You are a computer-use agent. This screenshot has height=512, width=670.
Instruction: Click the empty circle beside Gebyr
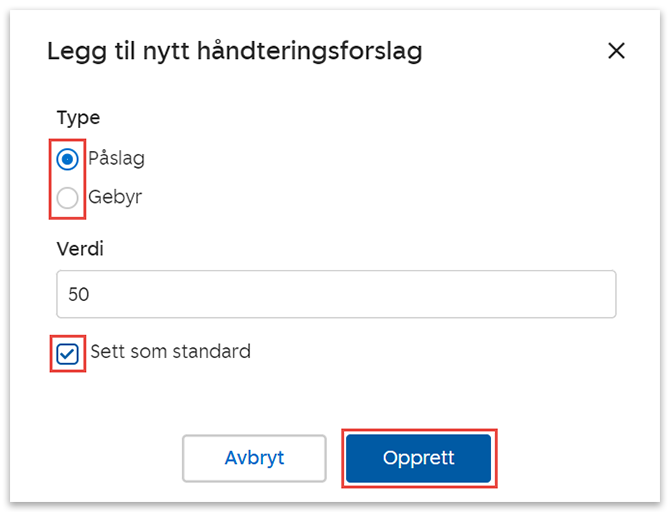click(68, 198)
